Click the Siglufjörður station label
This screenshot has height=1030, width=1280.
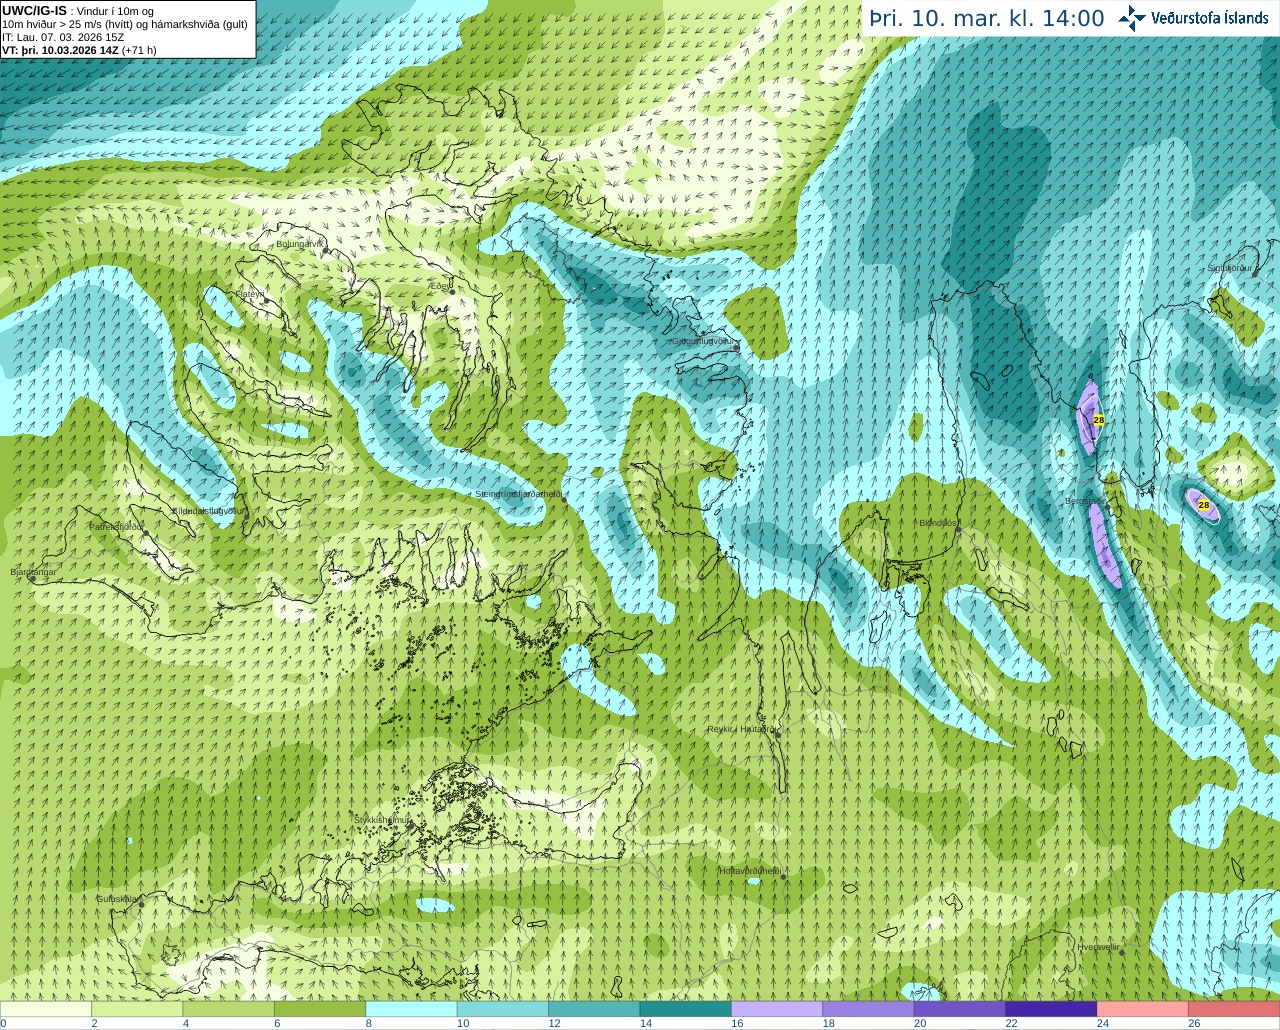click(x=1229, y=268)
